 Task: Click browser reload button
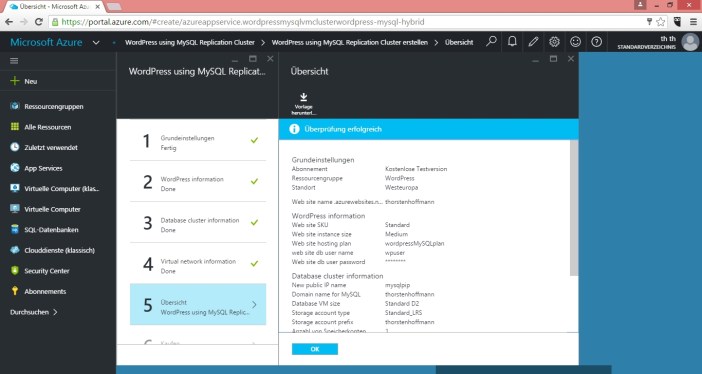tap(39, 21)
